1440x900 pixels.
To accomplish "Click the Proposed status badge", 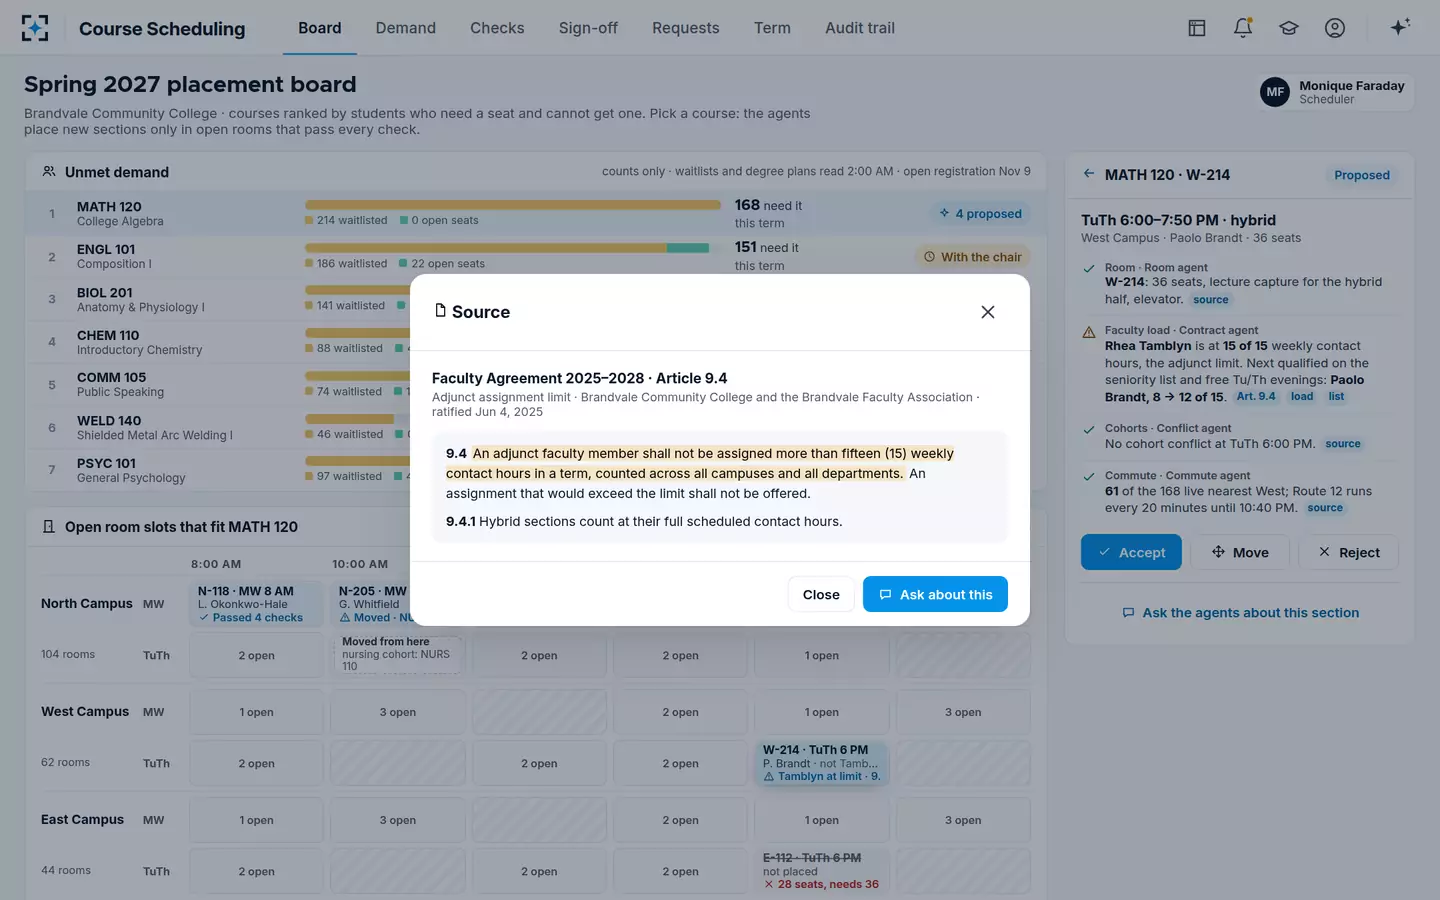I will coord(1362,175).
